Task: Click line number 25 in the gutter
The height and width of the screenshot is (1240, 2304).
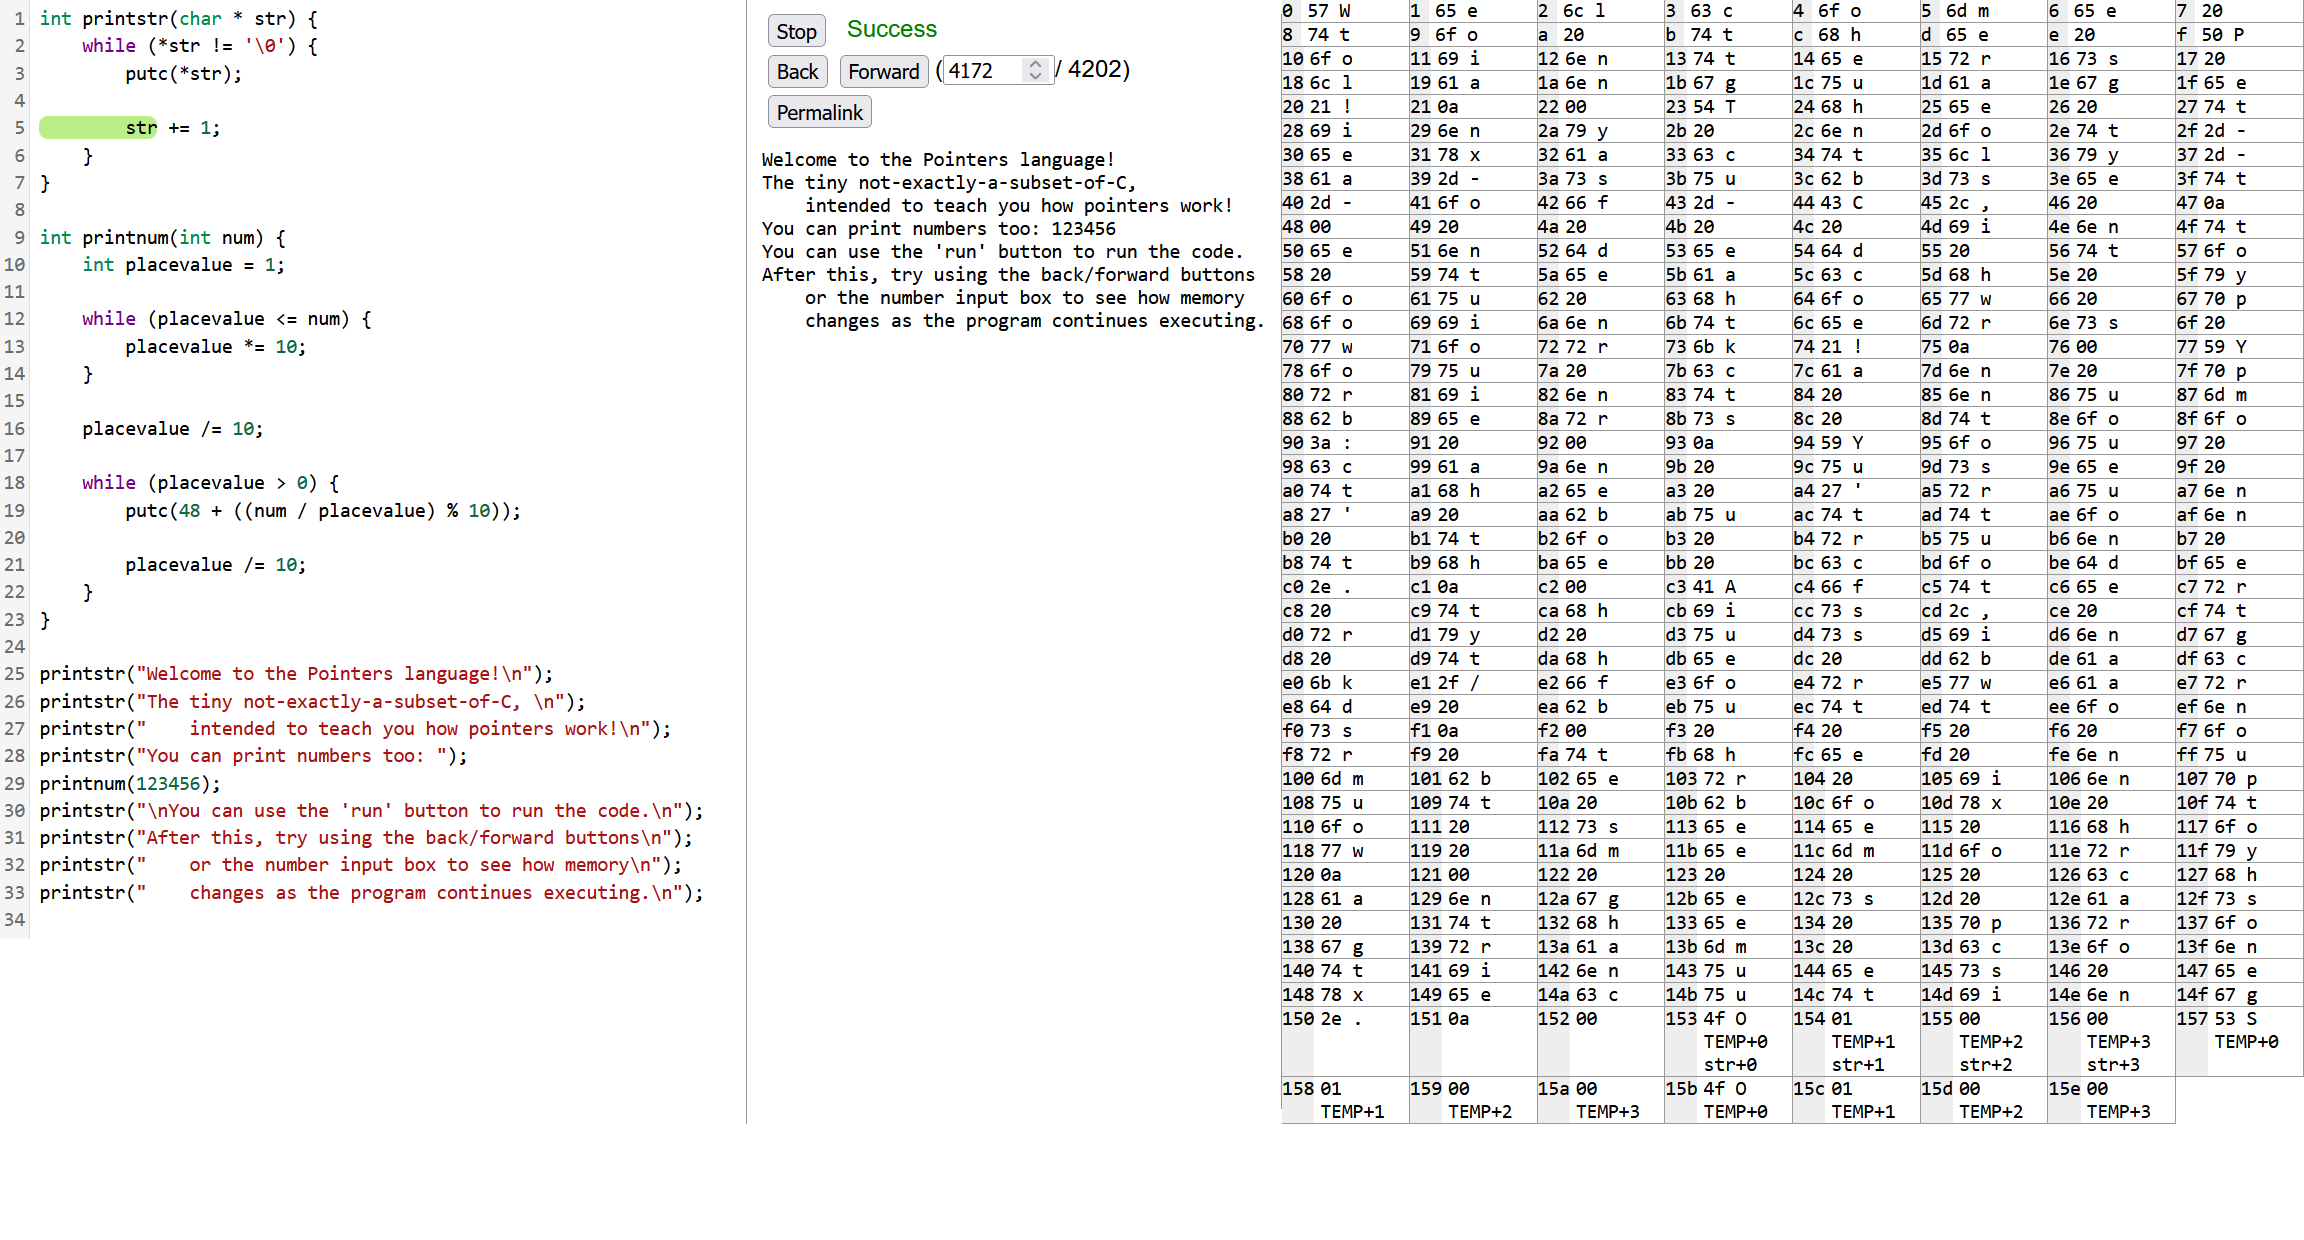Action: click(14, 673)
